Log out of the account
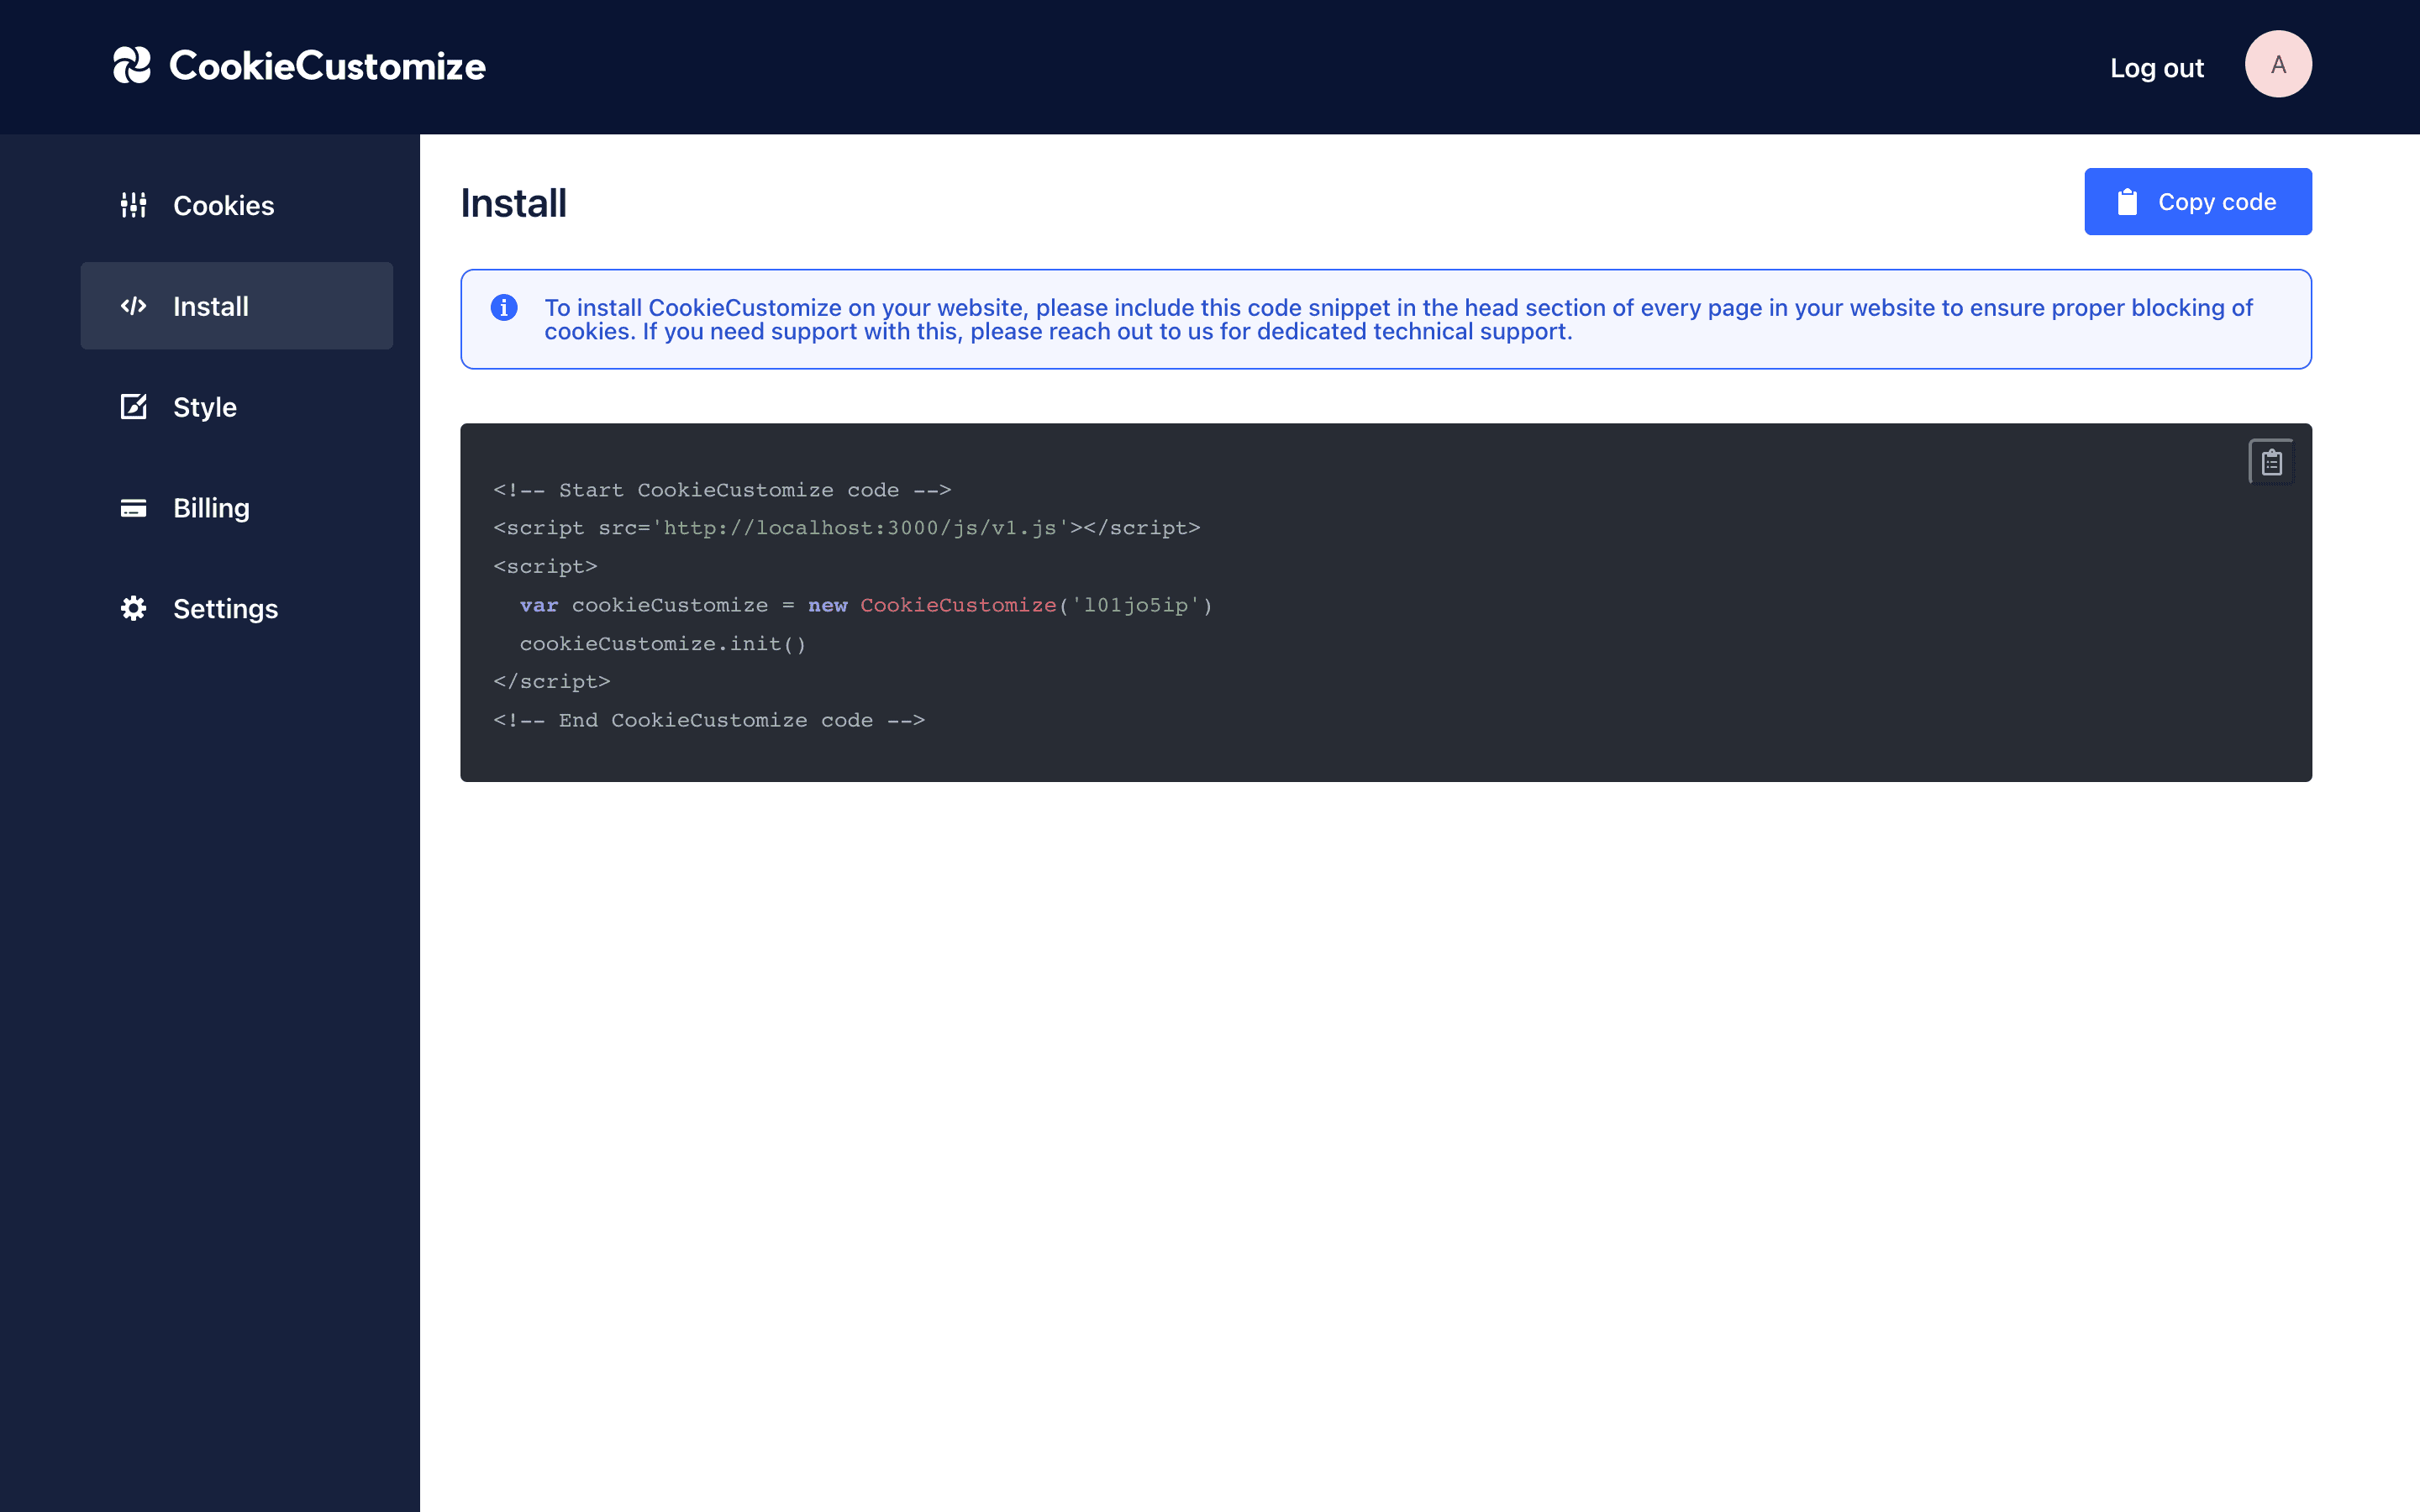This screenshot has height=1512, width=2420. coord(2156,67)
